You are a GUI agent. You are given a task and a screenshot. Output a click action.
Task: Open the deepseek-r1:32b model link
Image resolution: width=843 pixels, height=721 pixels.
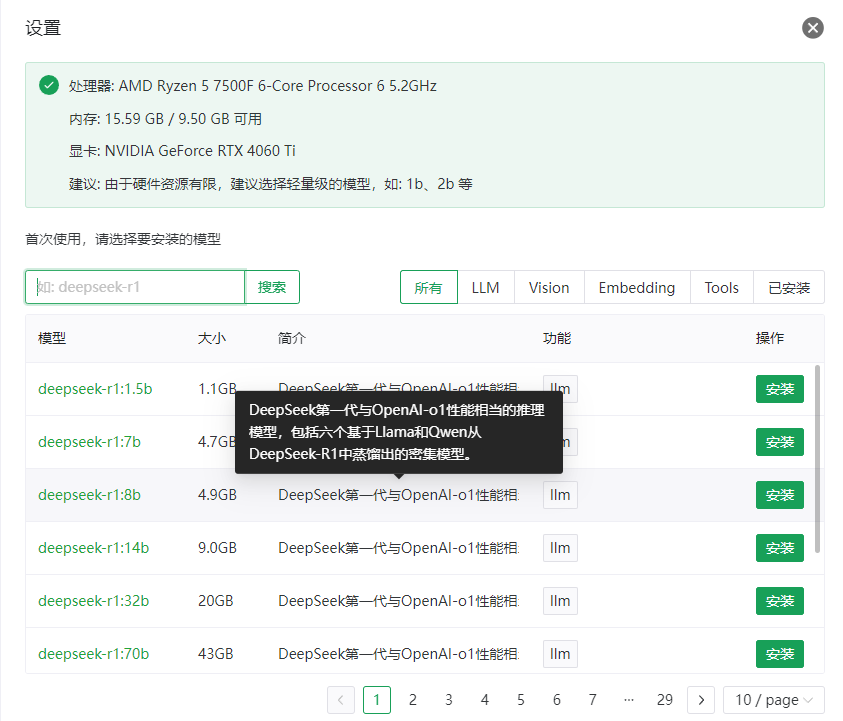pyautogui.click(x=94, y=601)
